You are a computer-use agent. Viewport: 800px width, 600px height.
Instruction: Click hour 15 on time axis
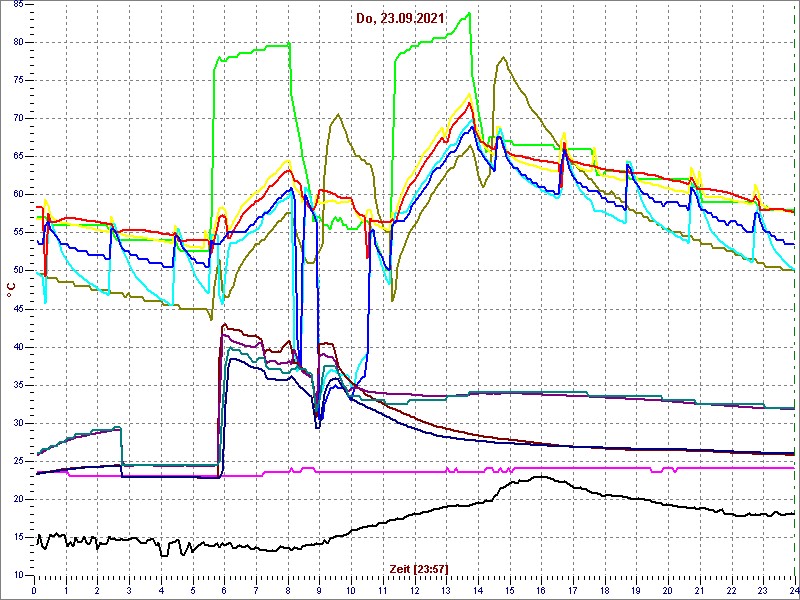[x=509, y=591]
